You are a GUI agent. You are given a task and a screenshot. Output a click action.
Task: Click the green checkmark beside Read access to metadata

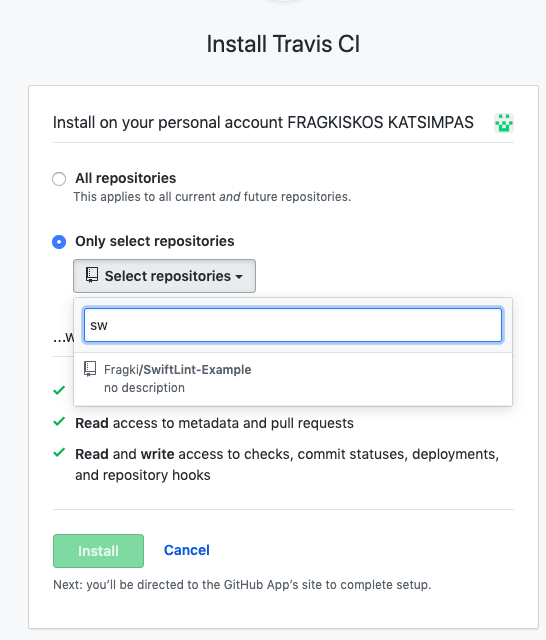tap(59, 422)
